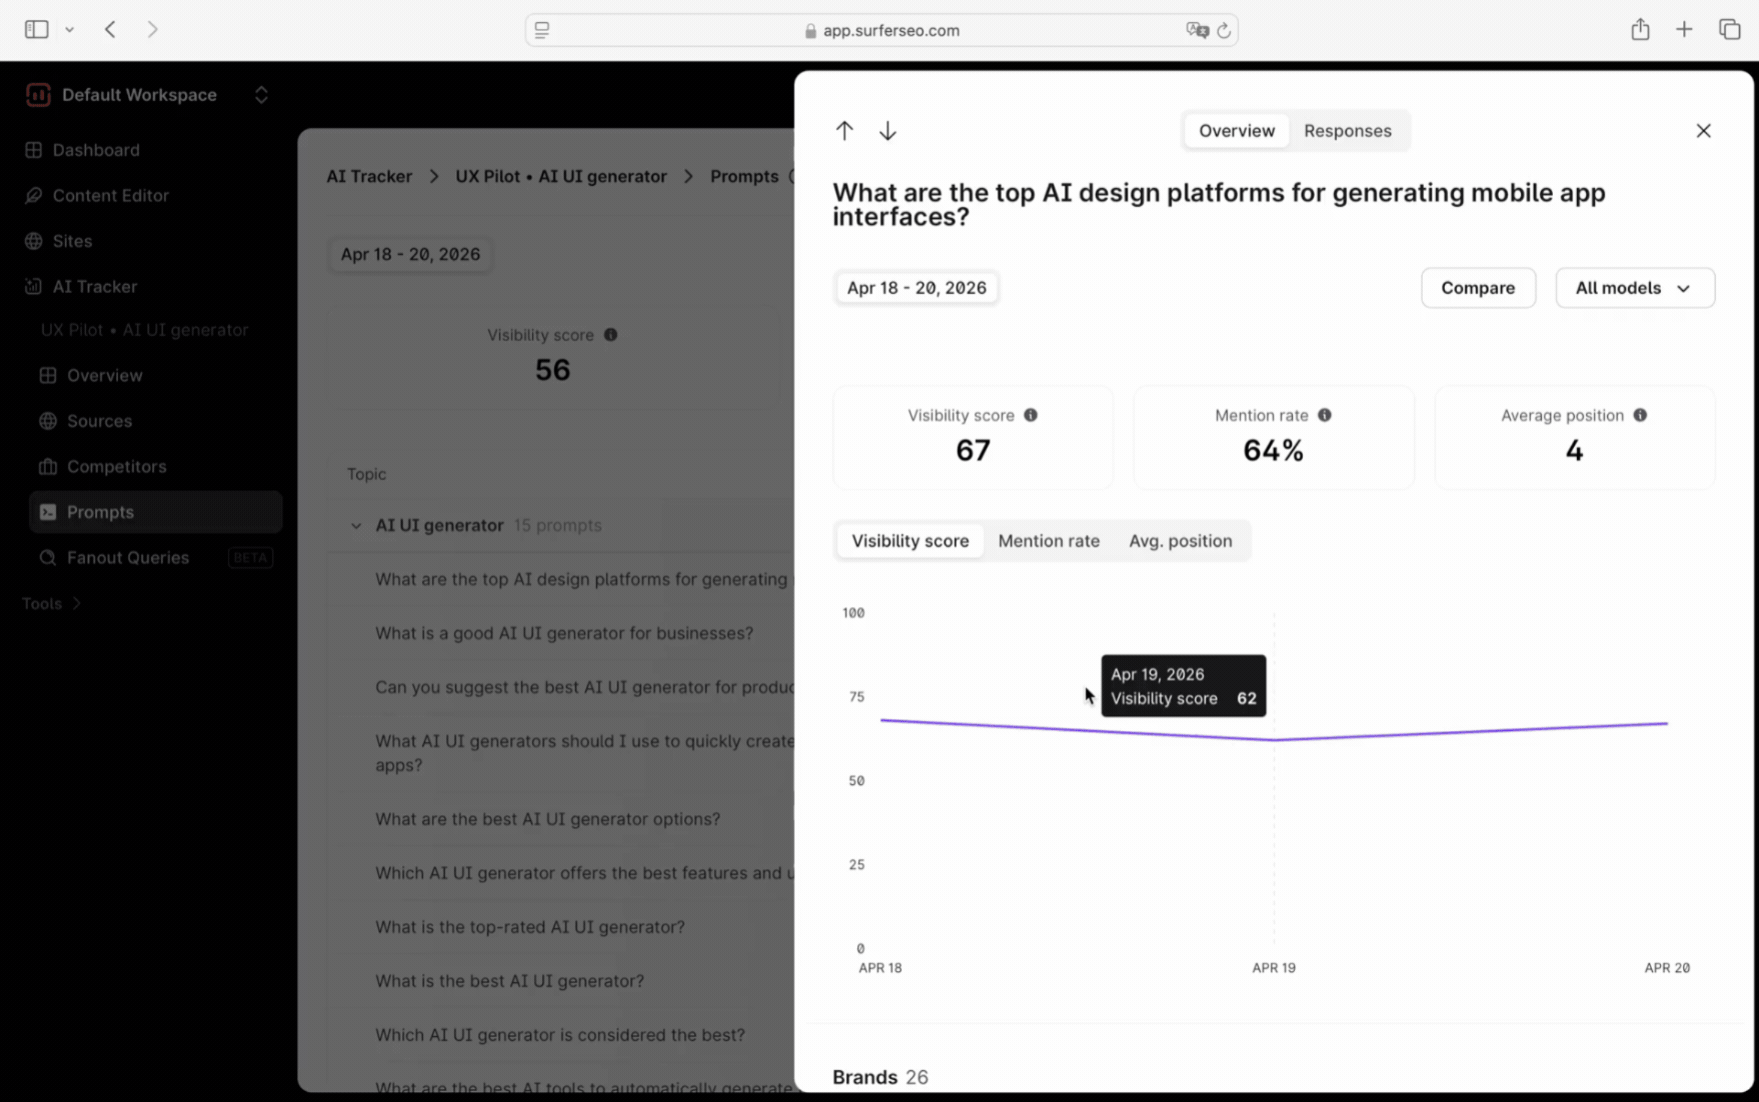This screenshot has width=1759, height=1102.
Task: Open Safari share icon
Action: [x=1640, y=30]
